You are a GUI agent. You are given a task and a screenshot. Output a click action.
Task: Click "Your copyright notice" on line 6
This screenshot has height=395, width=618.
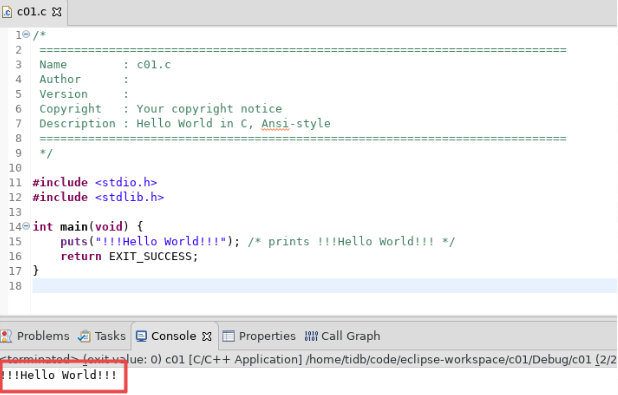pos(209,109)
